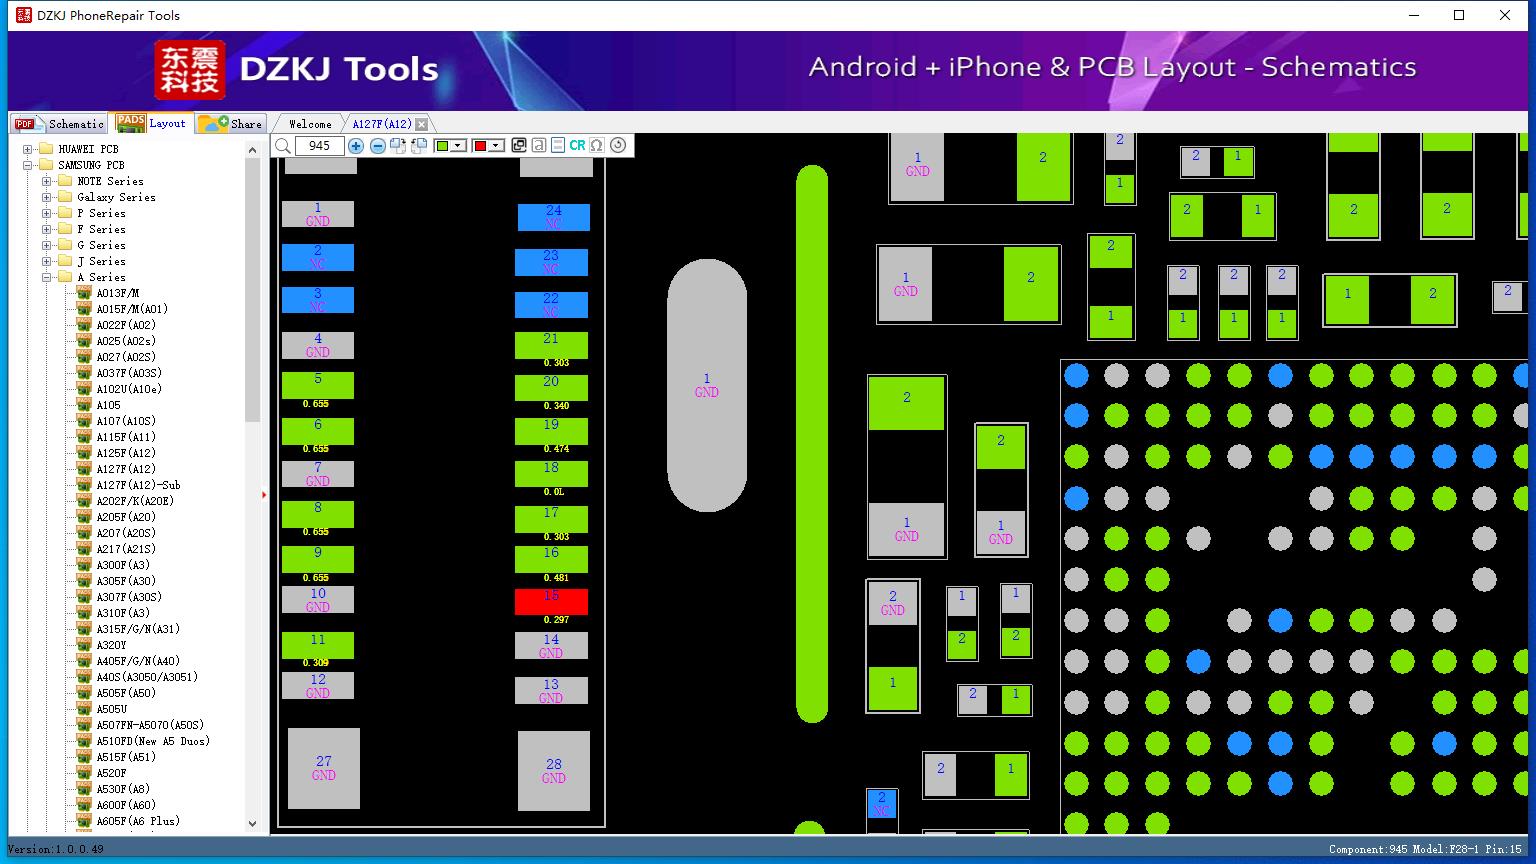This screenshot has height=864, width=1536.
Task: Open the A300F(A3) layout entry
Action: [x=123, y=565]
